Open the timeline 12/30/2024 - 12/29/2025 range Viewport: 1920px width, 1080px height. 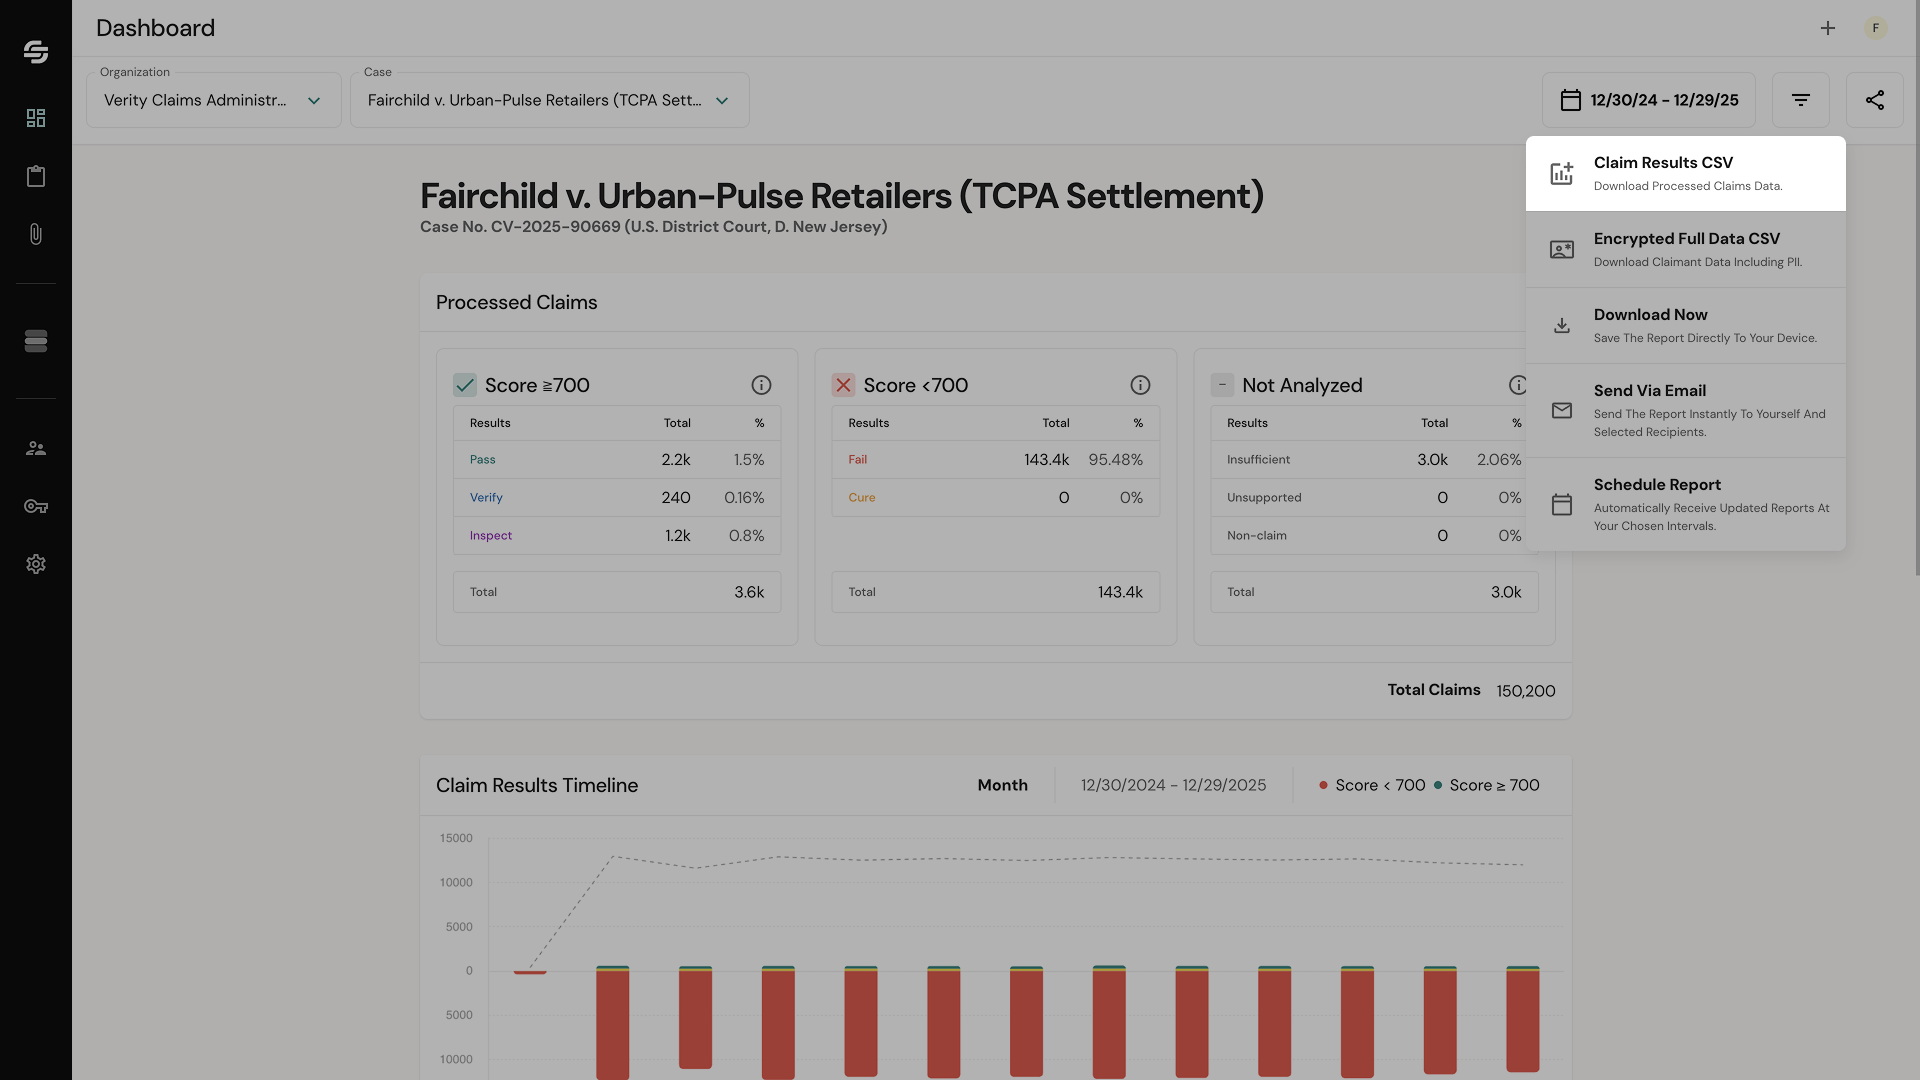tap(1173, 785)
